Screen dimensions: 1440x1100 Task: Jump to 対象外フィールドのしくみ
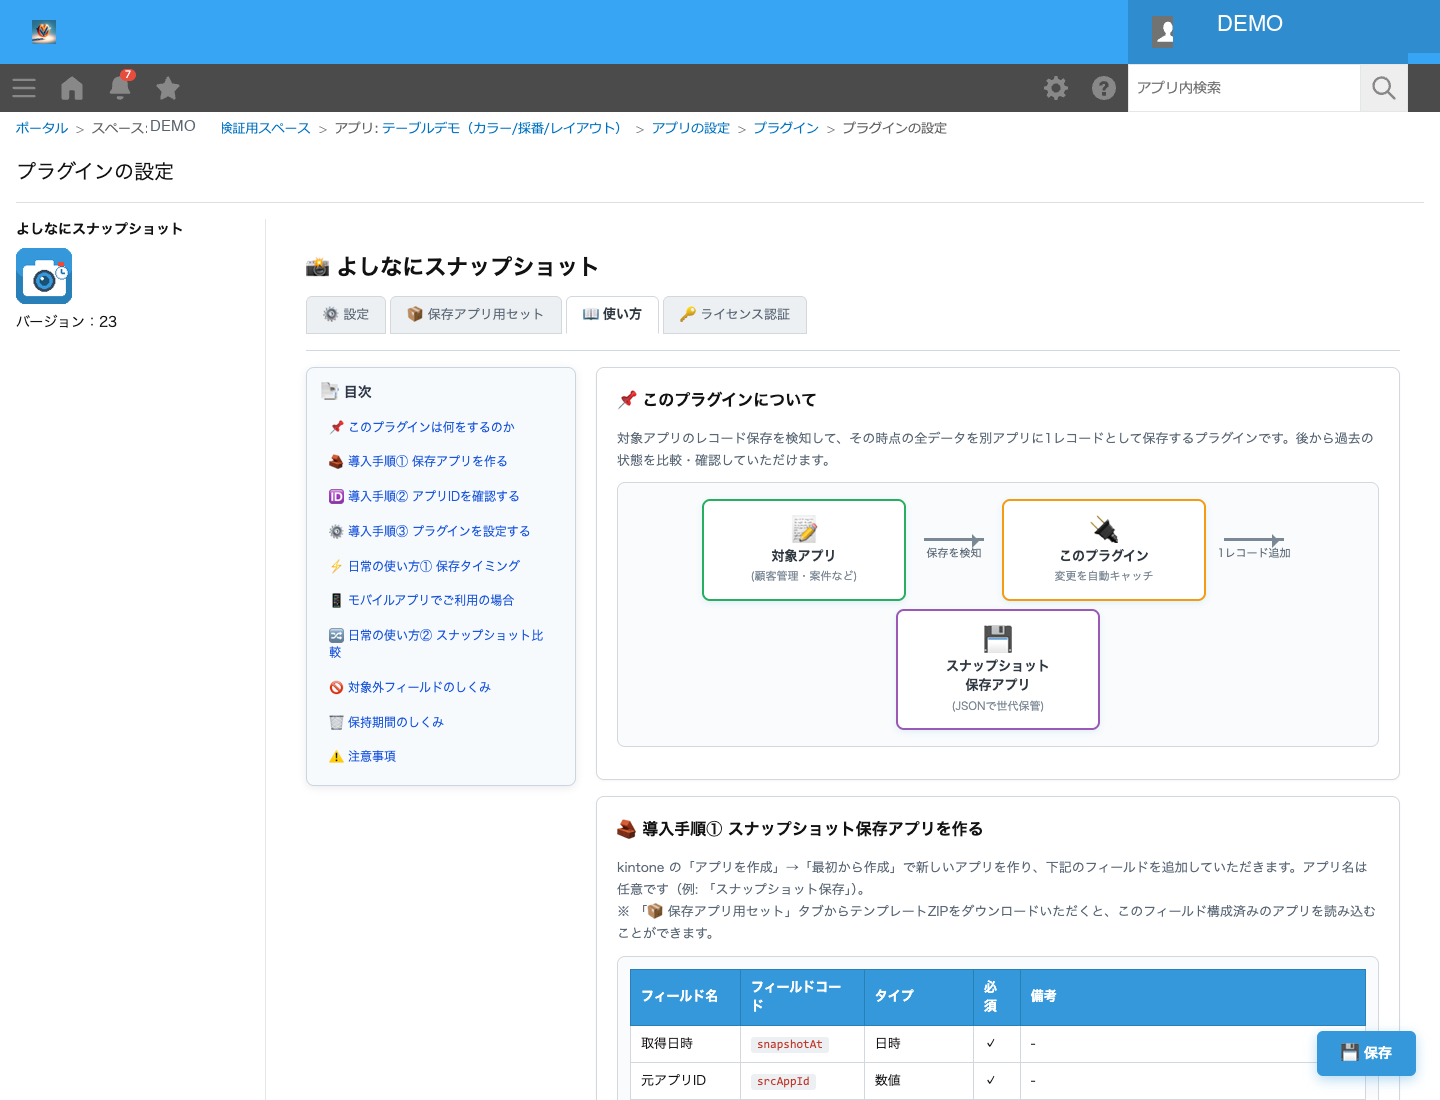coord(410,687)
